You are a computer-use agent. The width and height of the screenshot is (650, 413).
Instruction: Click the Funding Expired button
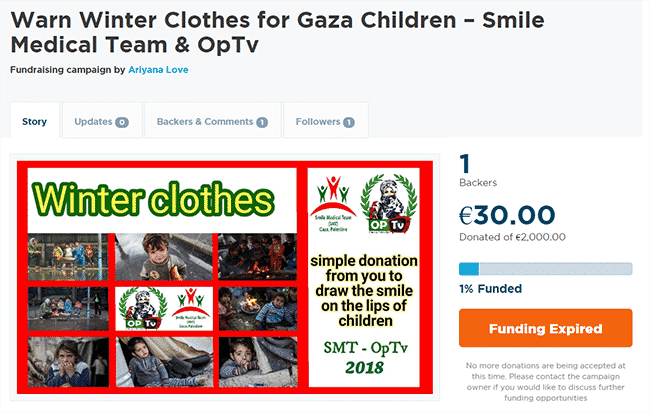coord(546,328)
